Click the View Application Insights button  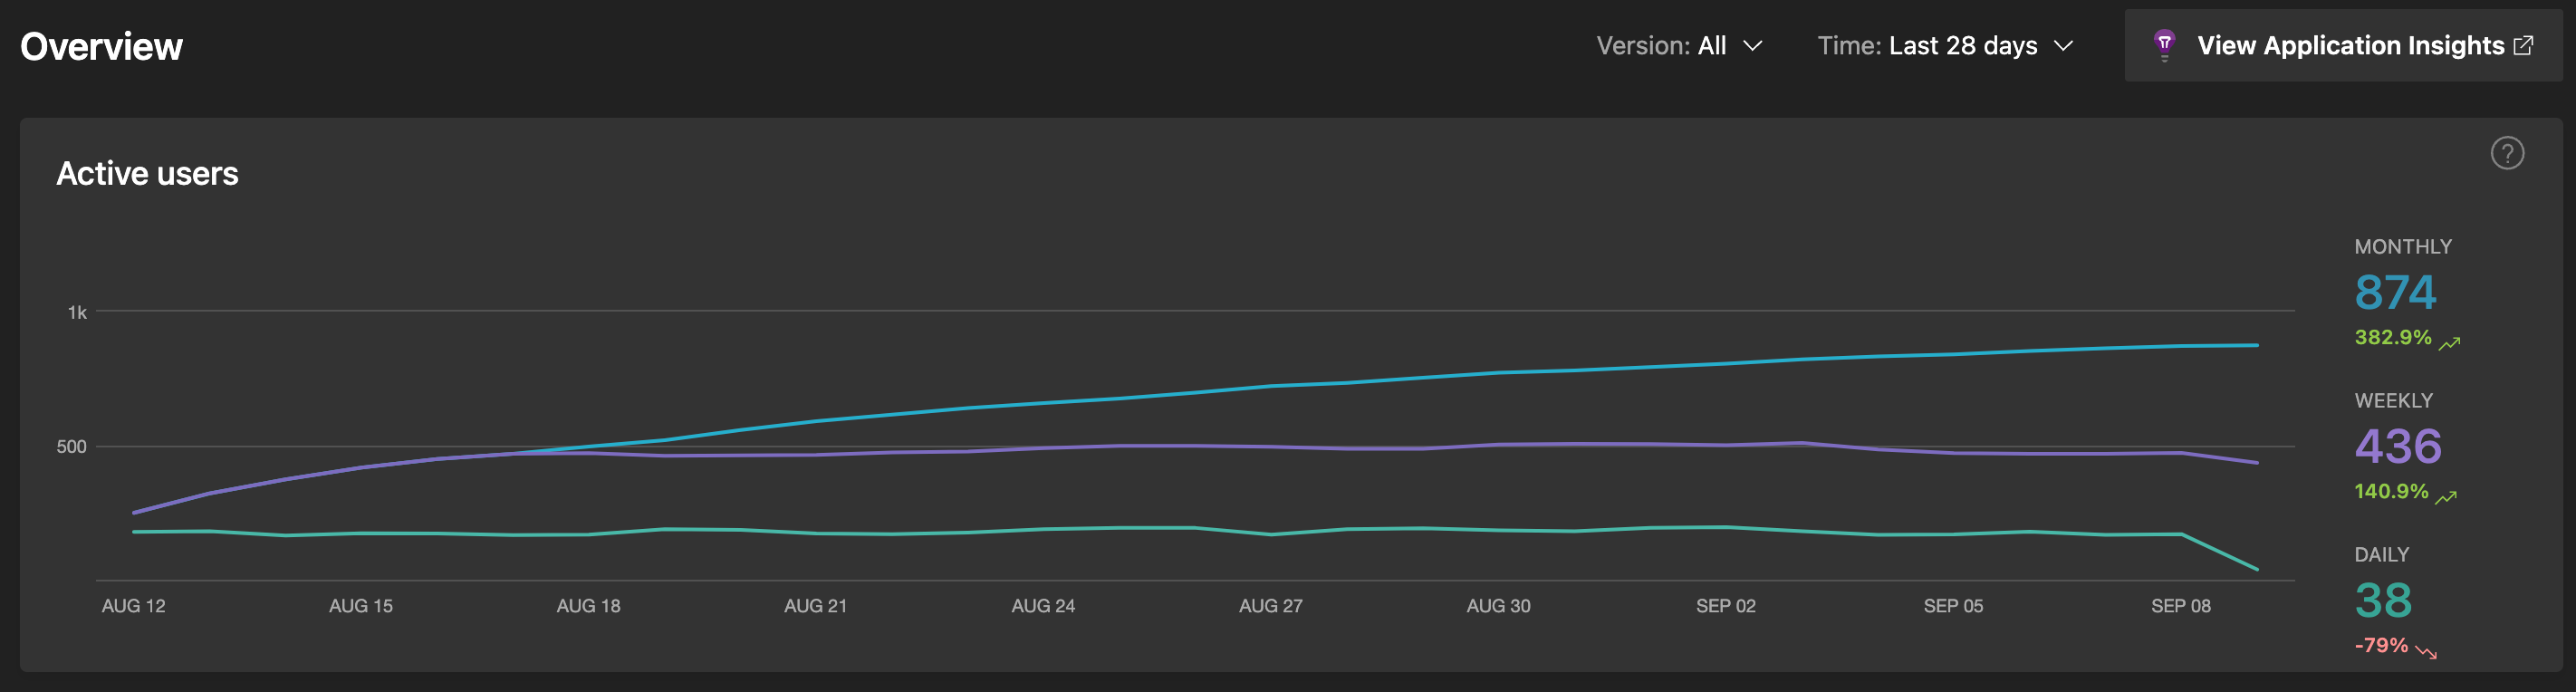2344,45
